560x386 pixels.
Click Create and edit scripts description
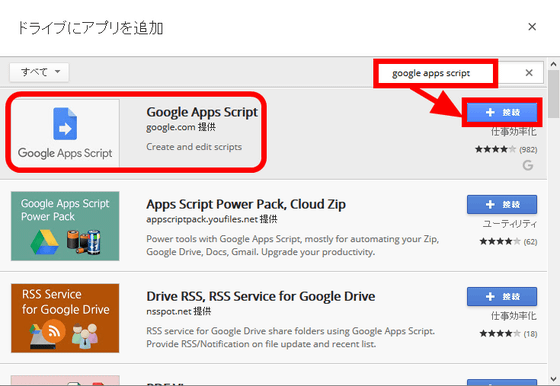194,147
